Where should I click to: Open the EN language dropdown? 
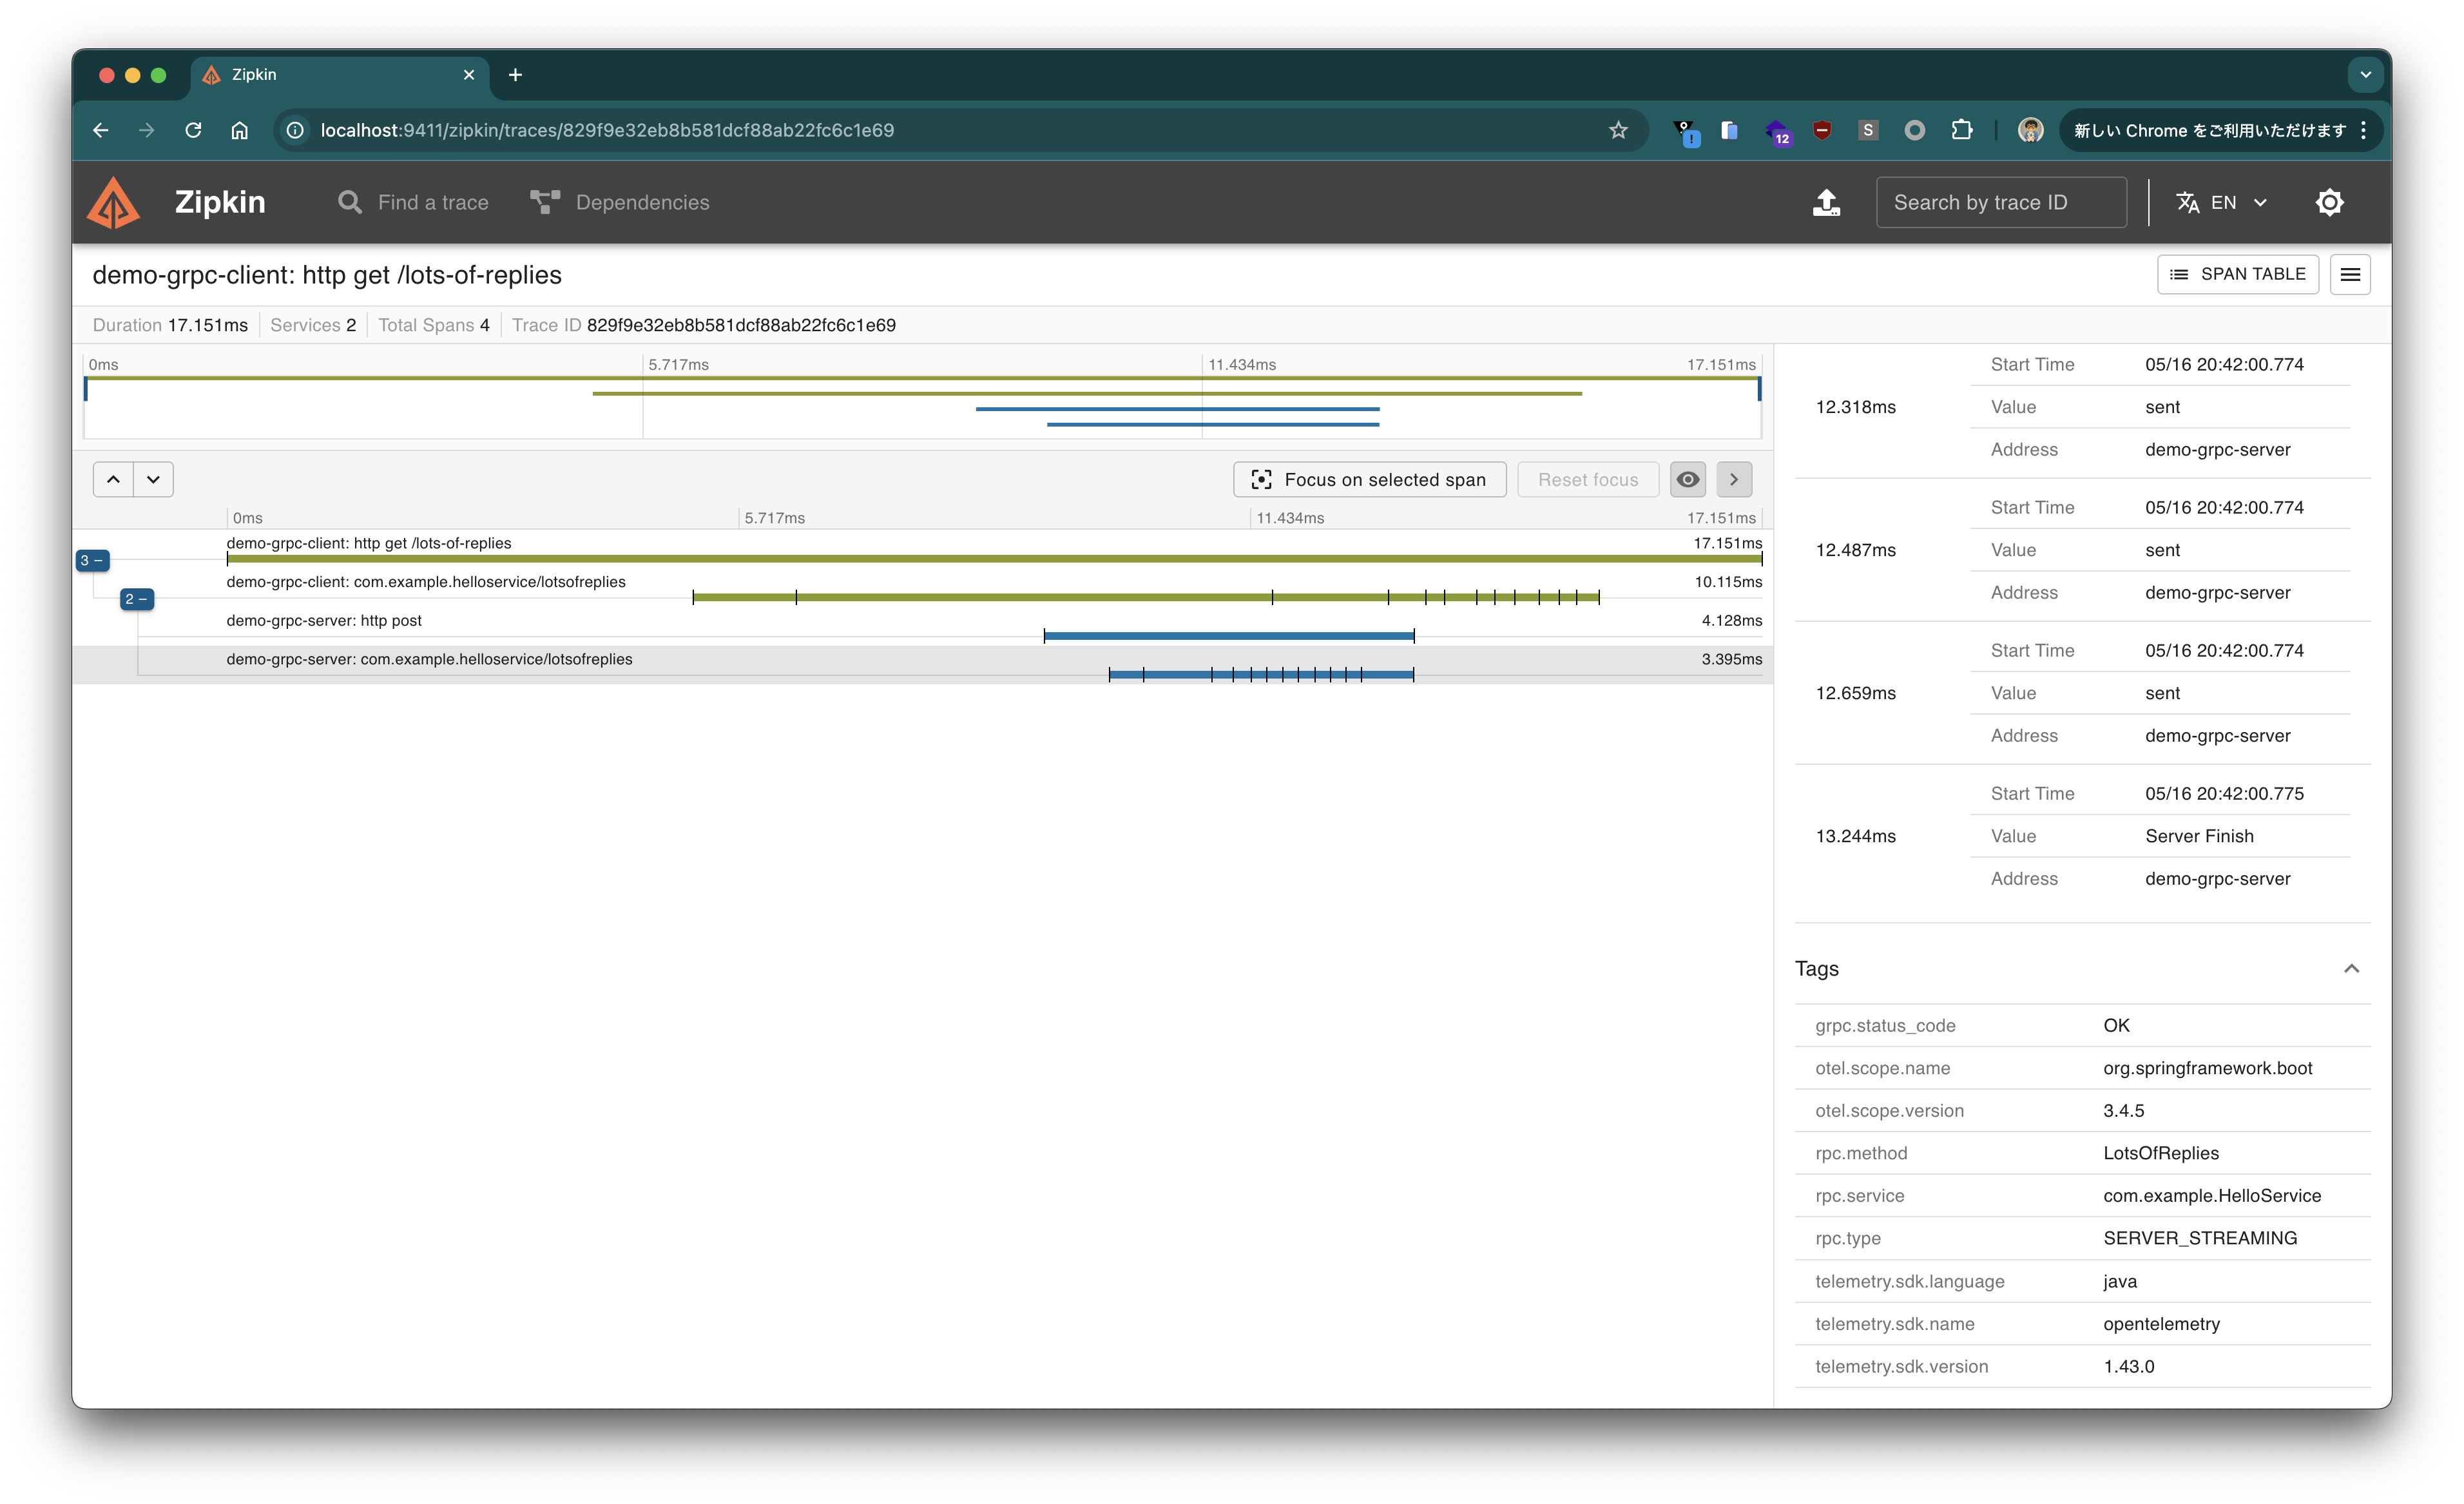tap(2222, 202)
